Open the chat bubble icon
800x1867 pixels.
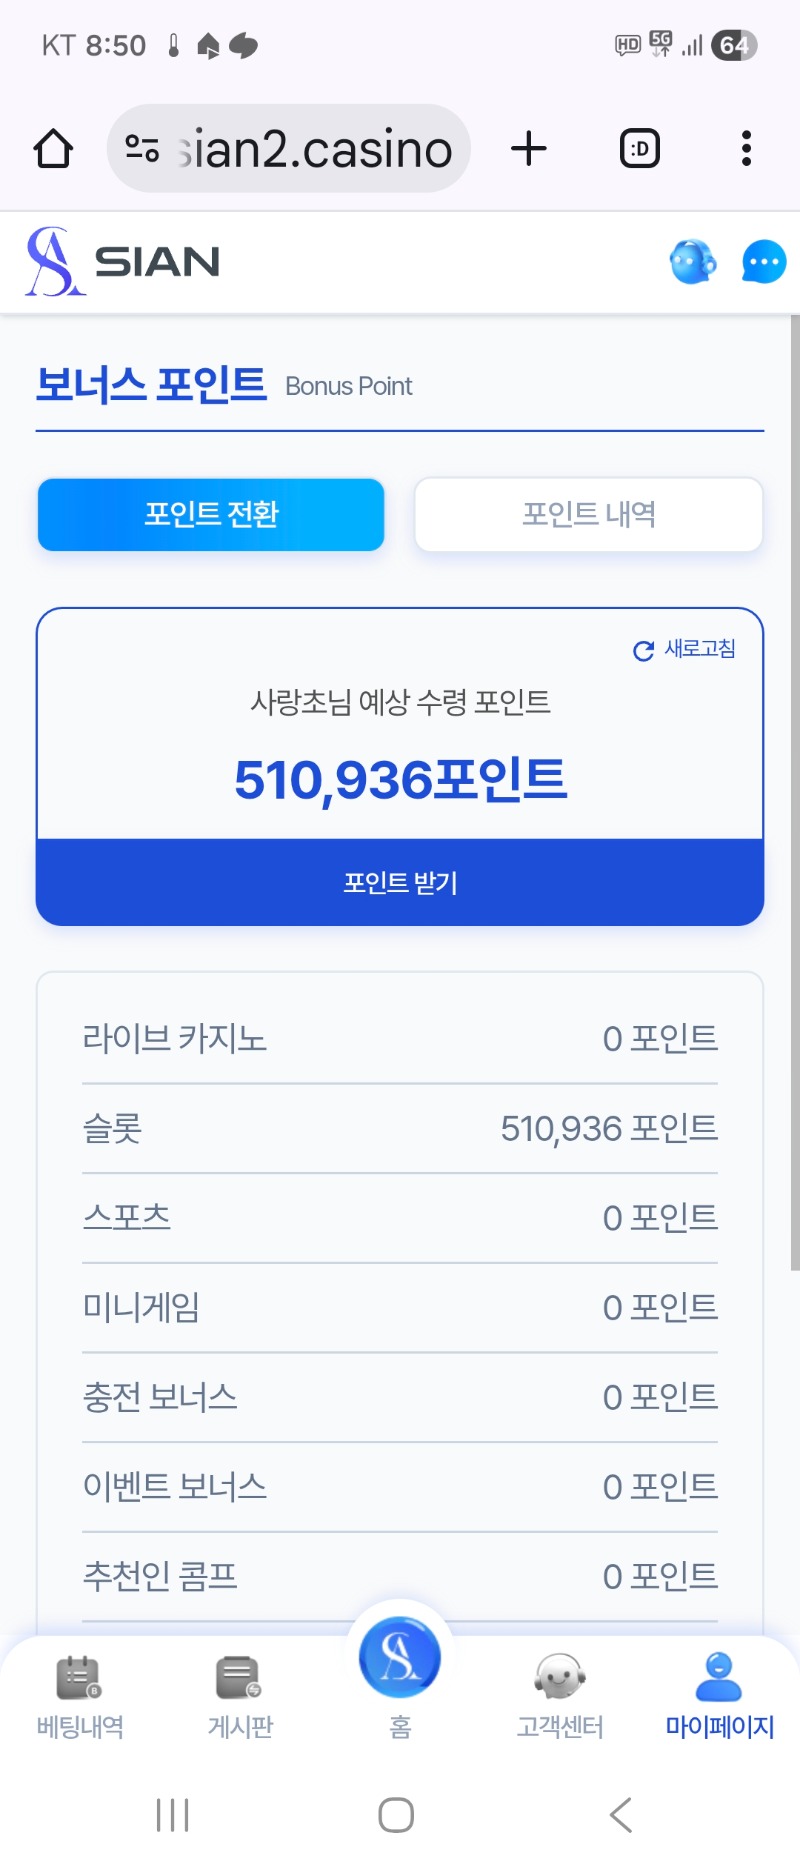pyautogui.click(x=764, y=263)
